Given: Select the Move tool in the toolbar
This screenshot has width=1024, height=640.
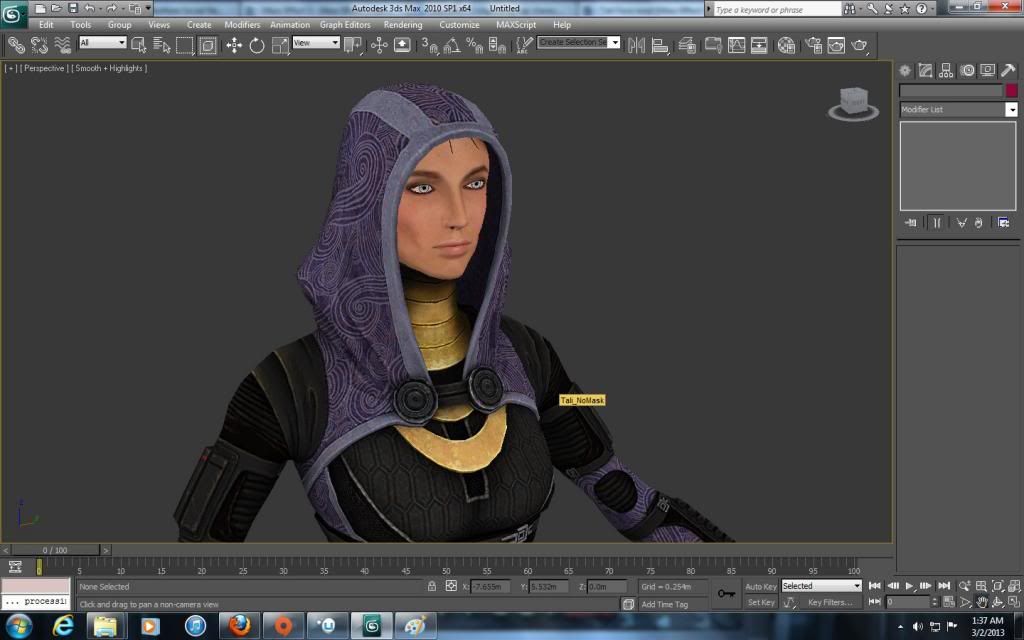Looking at the screenshot, I should pyautogui.click(x=234, y=45).
